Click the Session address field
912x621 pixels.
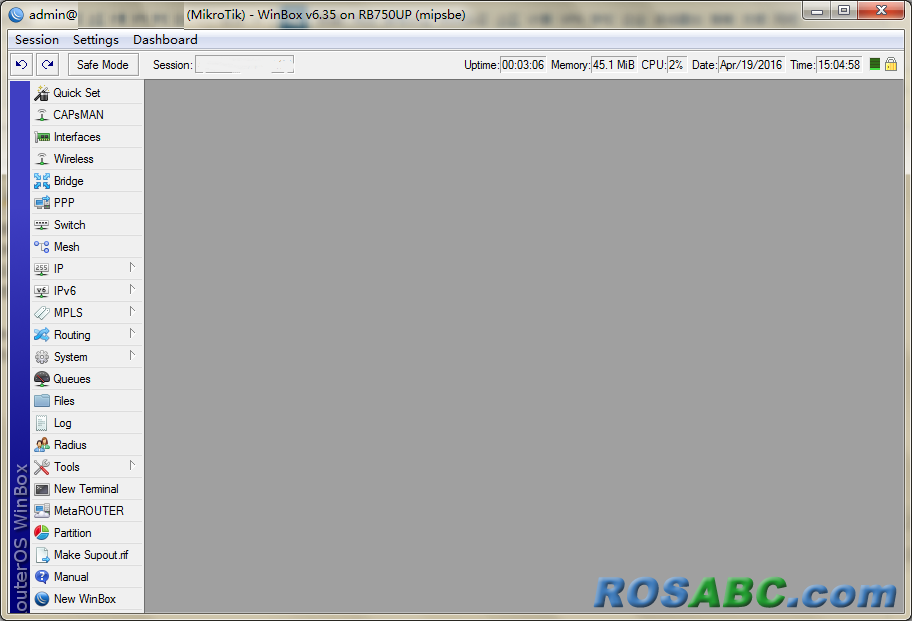244,65
